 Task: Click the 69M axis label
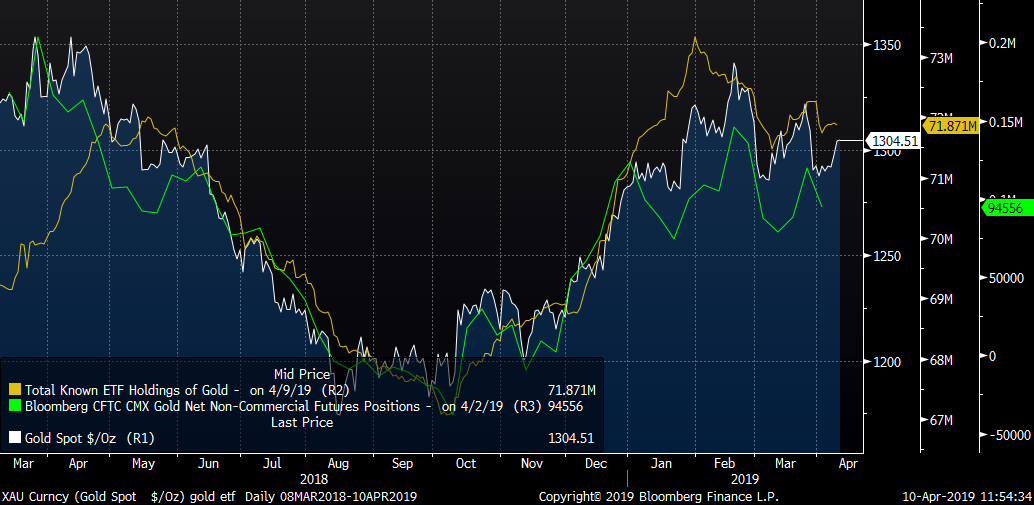[940, 300]
